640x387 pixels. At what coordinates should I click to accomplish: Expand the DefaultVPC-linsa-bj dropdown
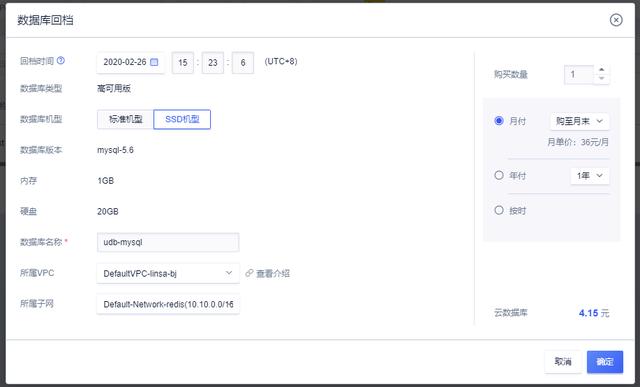pos(168,273)
